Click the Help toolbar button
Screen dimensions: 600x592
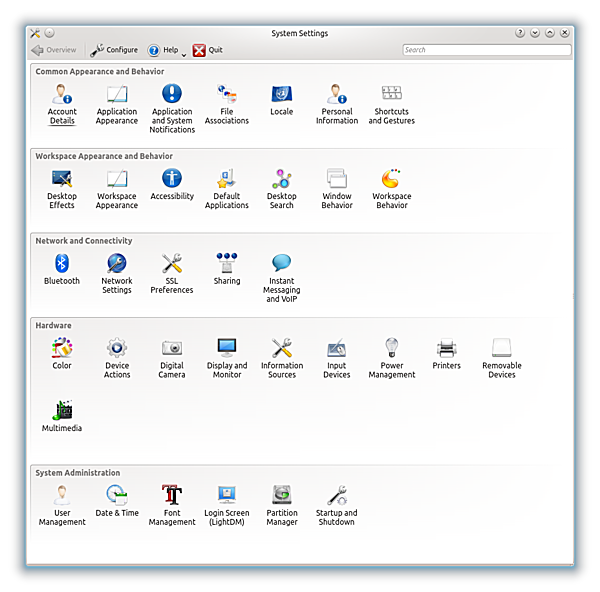click(163, 50)
